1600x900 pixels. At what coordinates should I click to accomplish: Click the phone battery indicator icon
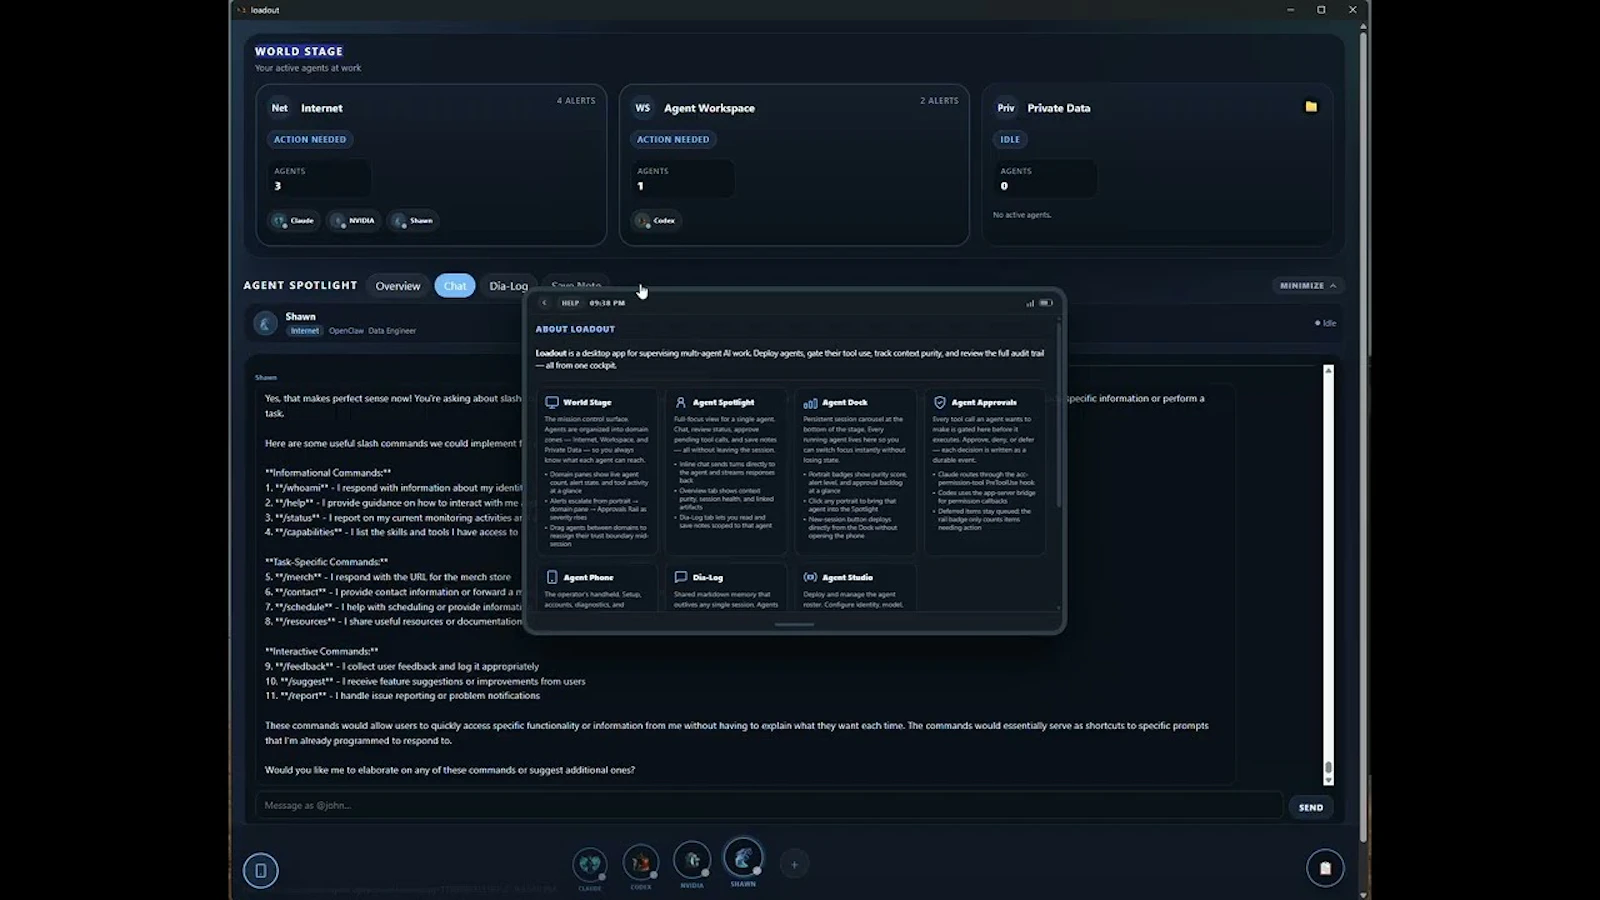pyautogui.click(x=1045, y=303)
